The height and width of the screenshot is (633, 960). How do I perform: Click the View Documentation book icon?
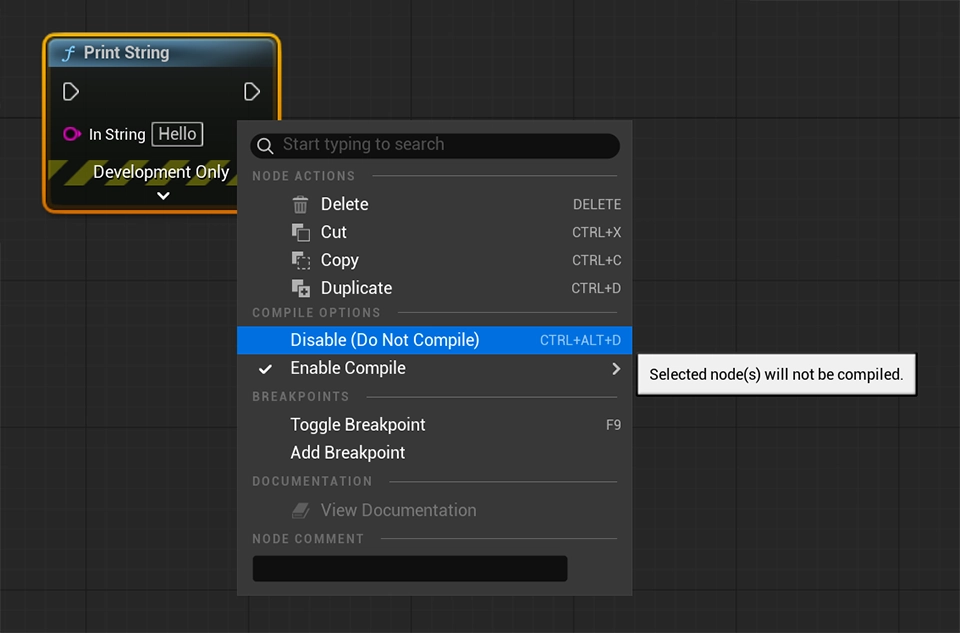(301, 510)
